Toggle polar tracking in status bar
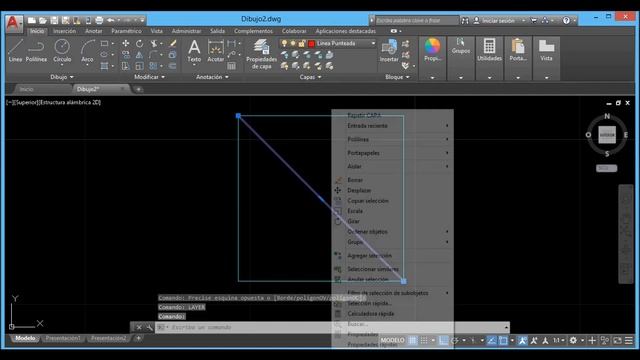 tap(455, 340)
